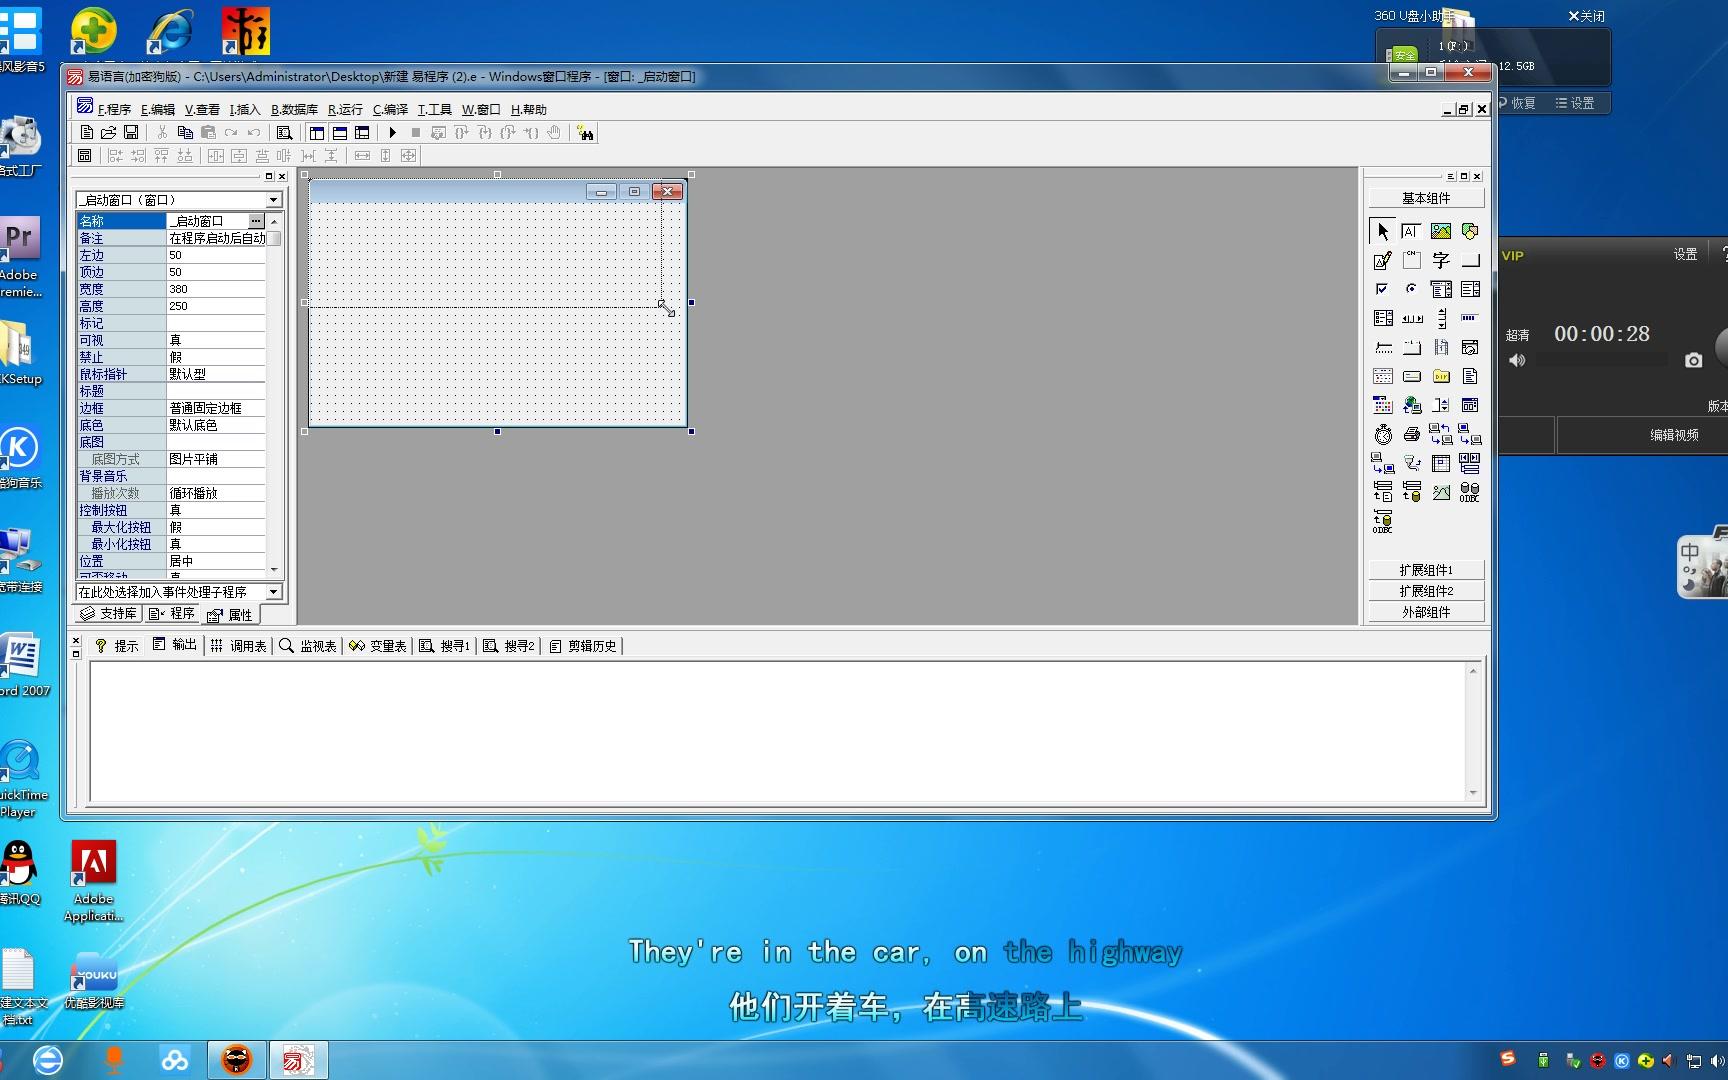Image resolution: width=1728 pixels, height=1080 pixels.
Task: Click 编辑视频 in the recorder window
Action: pos(1674,435)
